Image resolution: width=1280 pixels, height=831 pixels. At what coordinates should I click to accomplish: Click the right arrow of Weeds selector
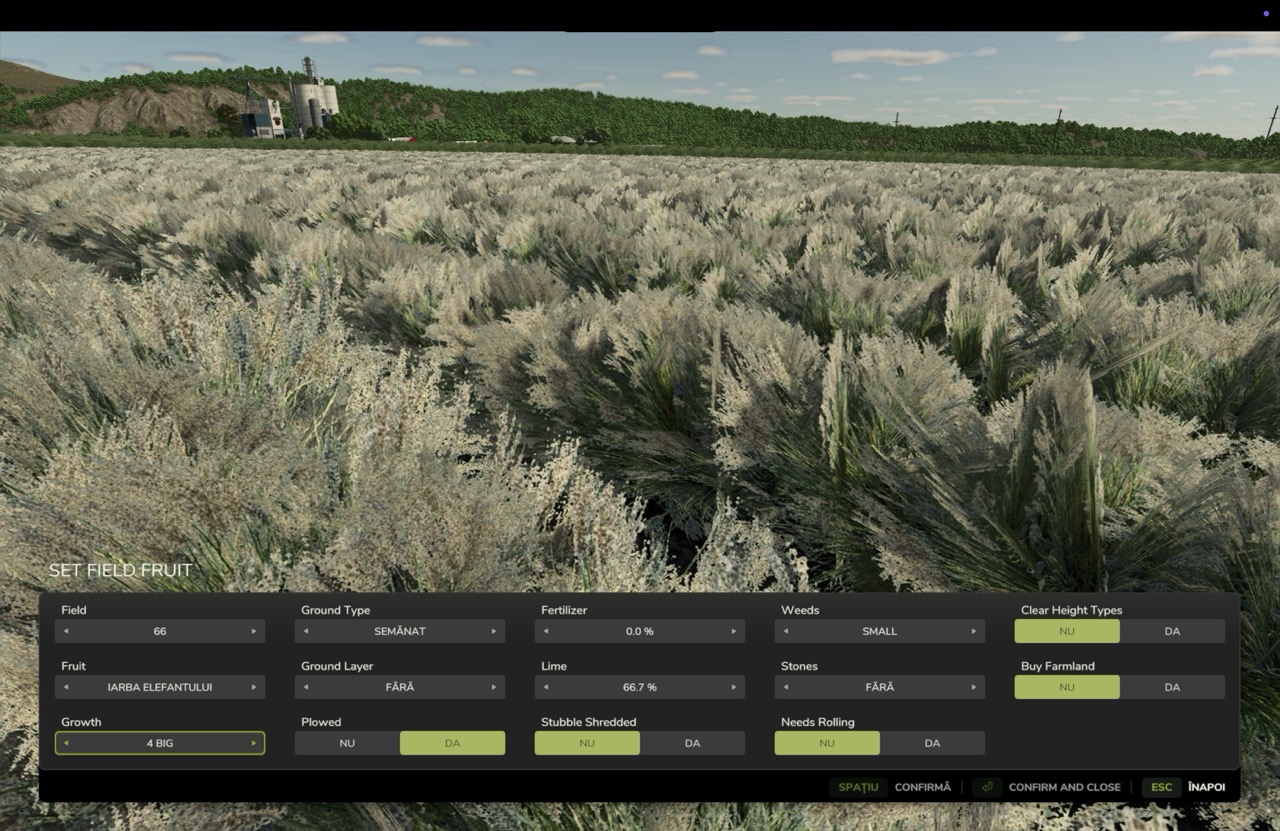pyautogui.click(x=974, y=631)
